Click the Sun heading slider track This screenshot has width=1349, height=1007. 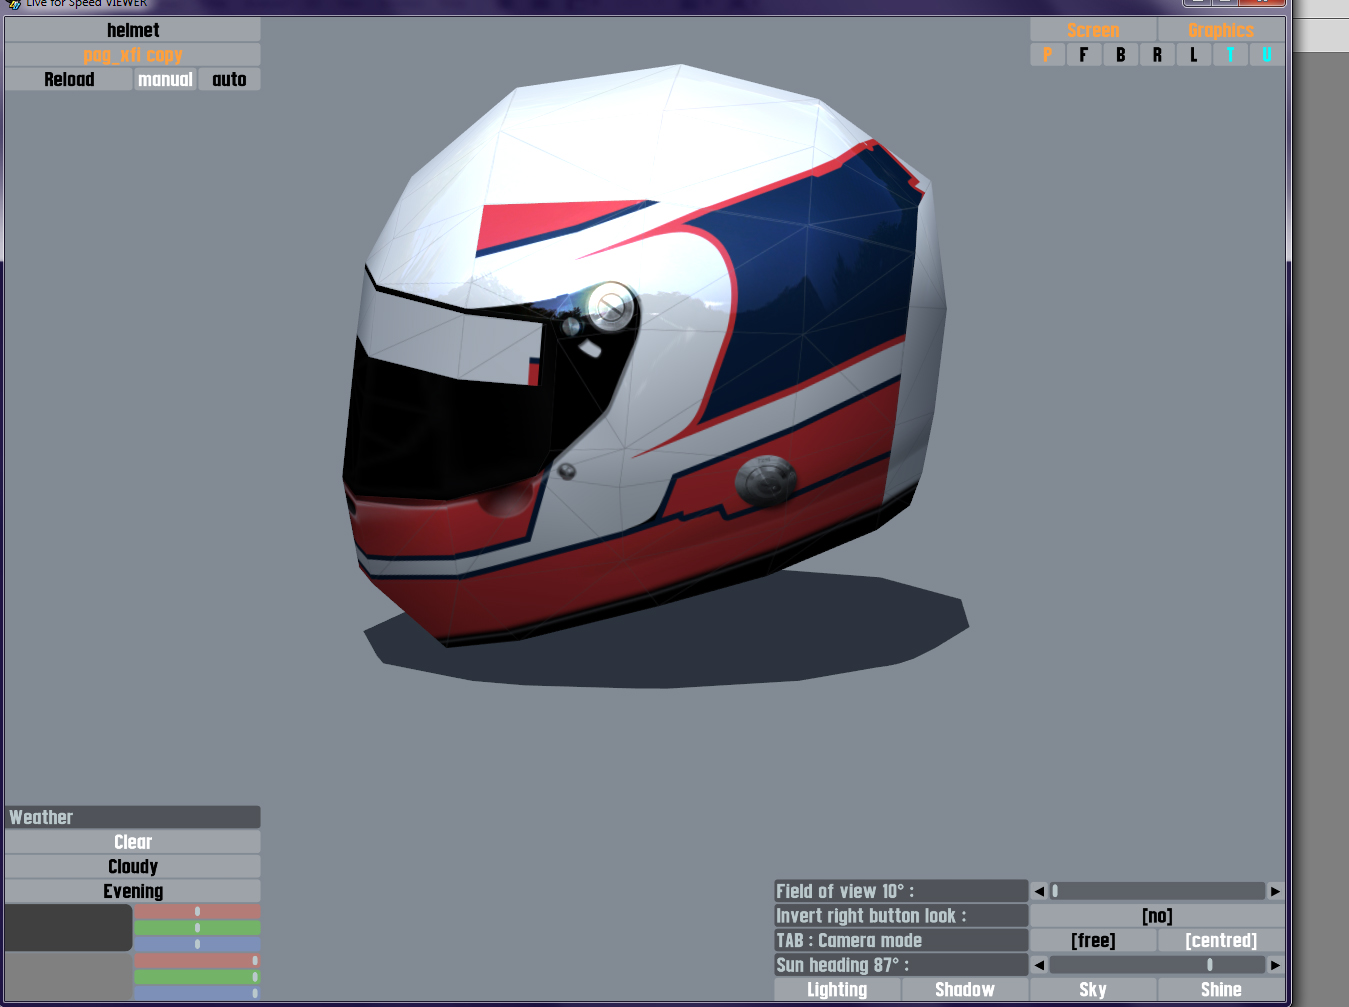pos(1157,965)
